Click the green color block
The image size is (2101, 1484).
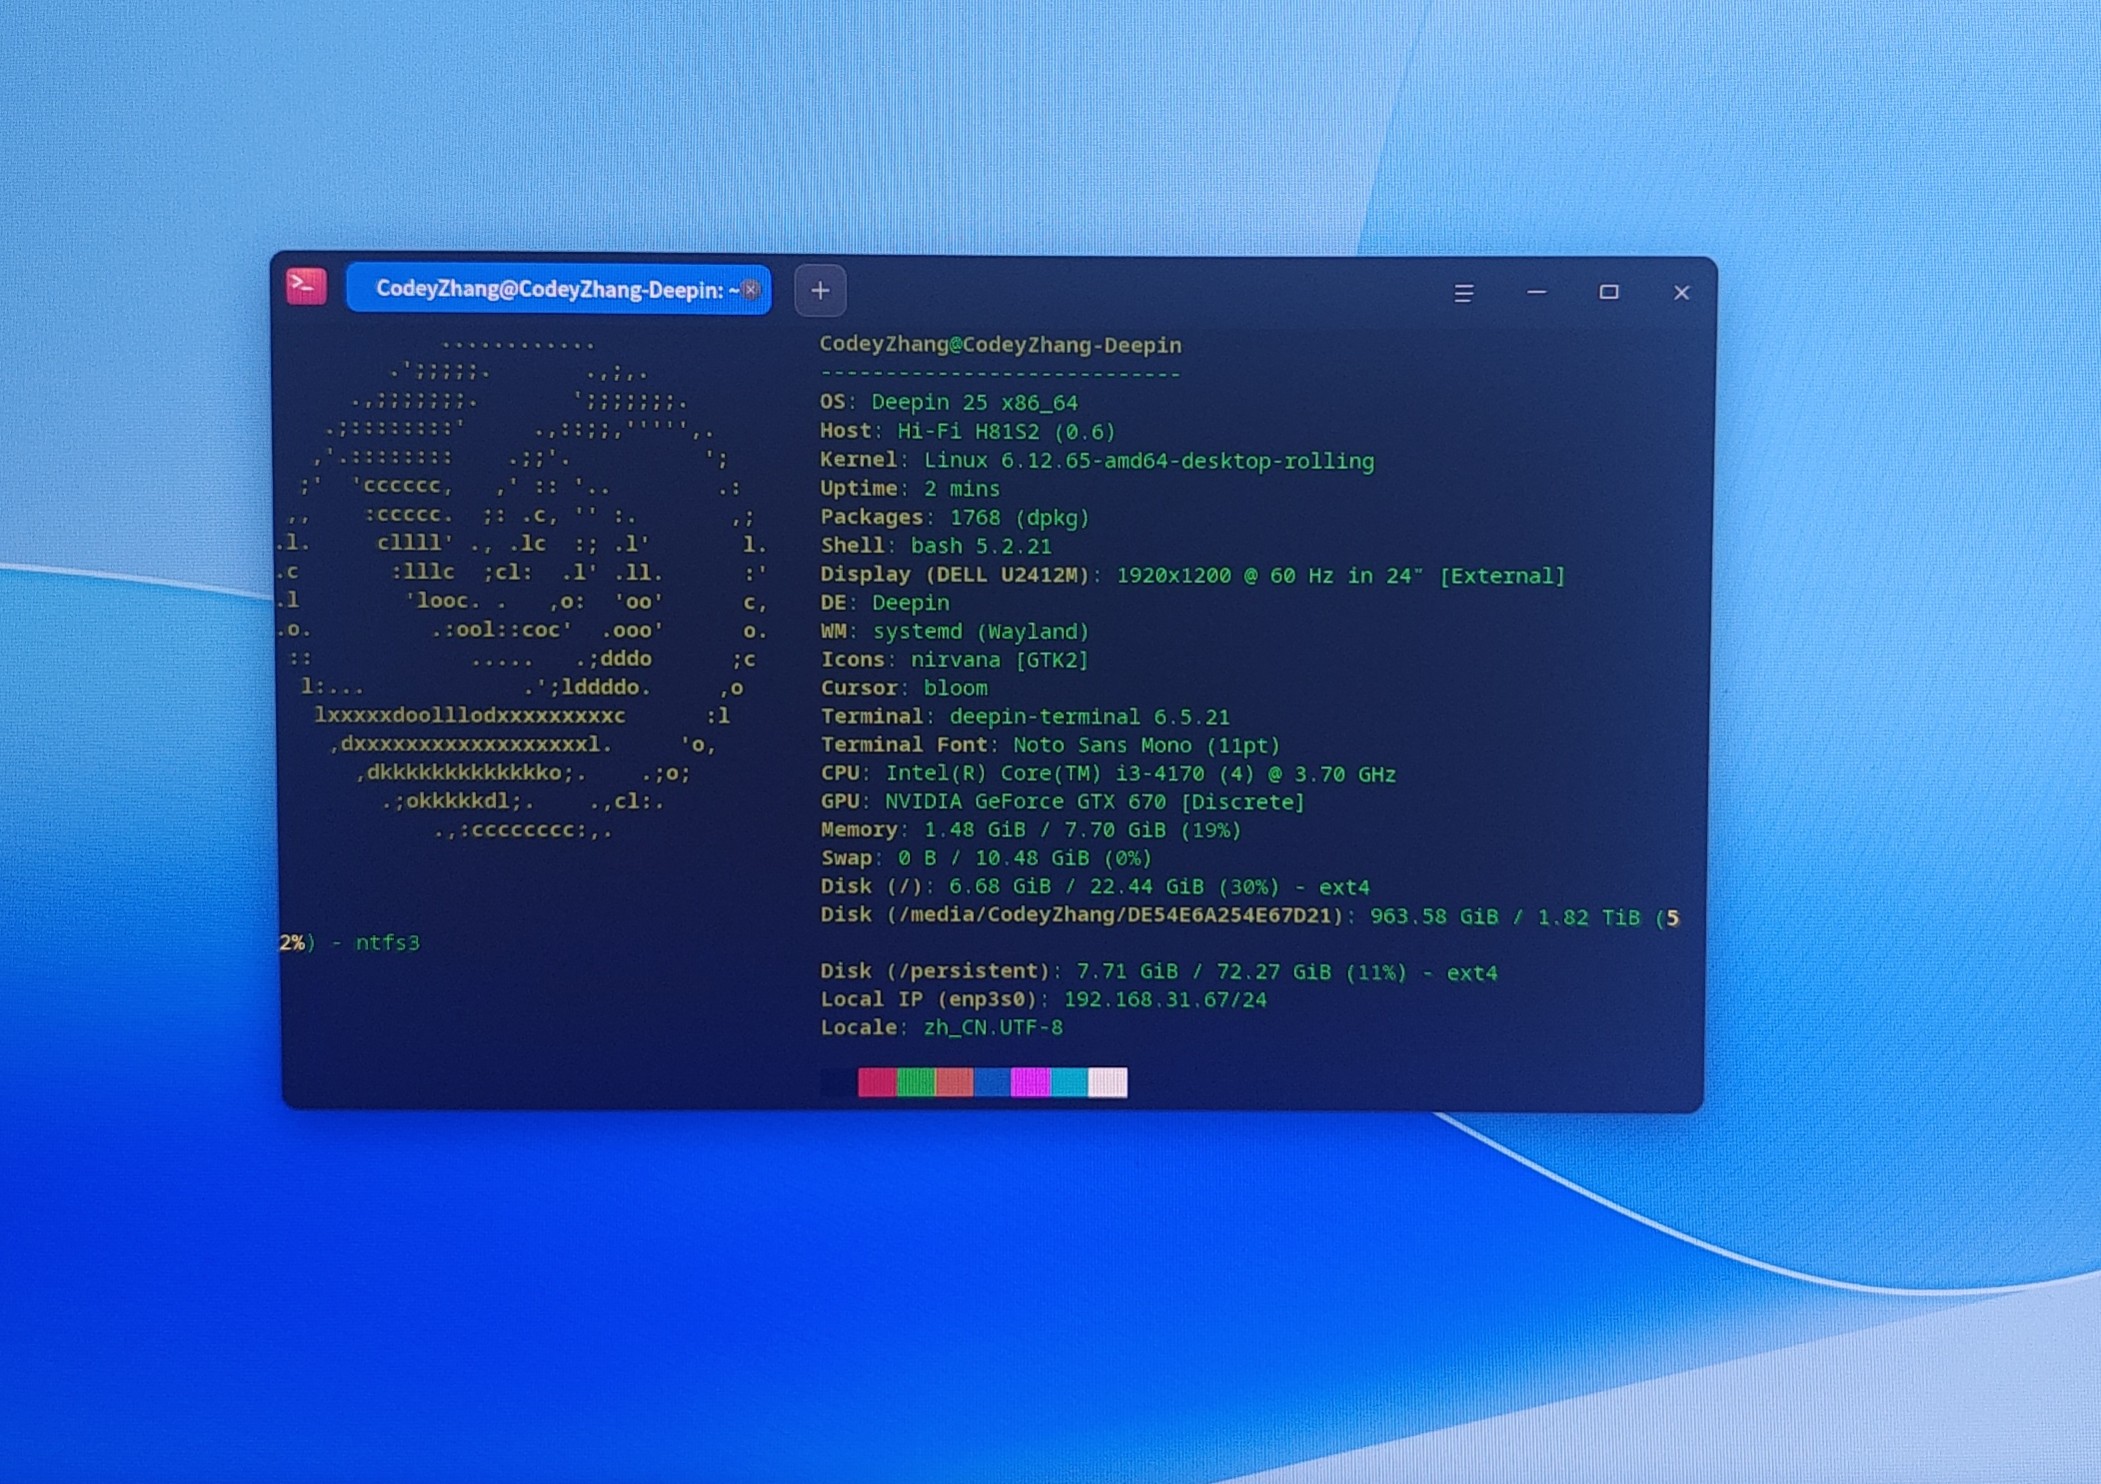(x=915, y=1082)
